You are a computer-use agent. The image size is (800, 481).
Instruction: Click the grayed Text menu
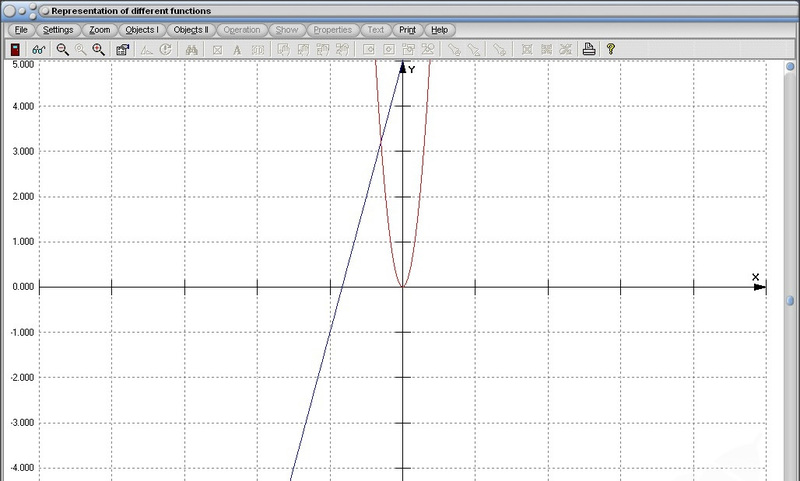(376, 30)
